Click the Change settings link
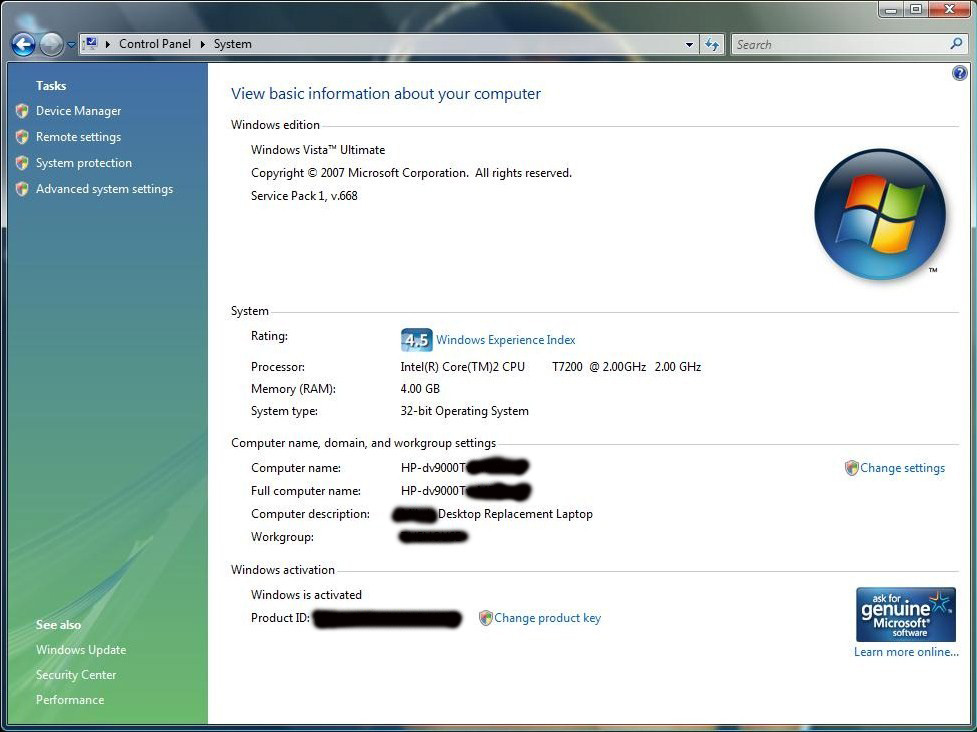This screenshot has height=732, width=977. click(x=902, y=468)
